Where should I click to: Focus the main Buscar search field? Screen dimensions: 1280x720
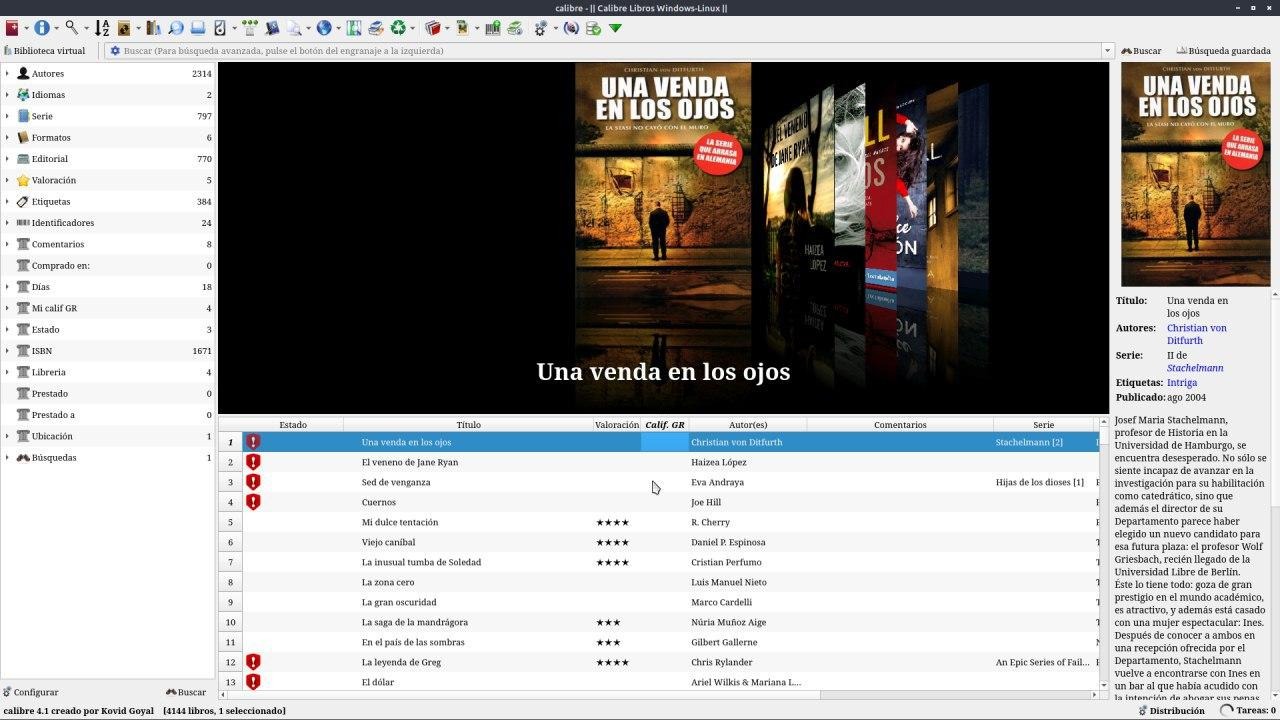[610, 51]
